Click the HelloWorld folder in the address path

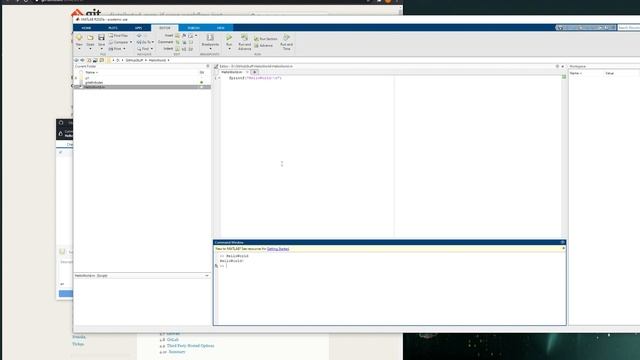157,60
